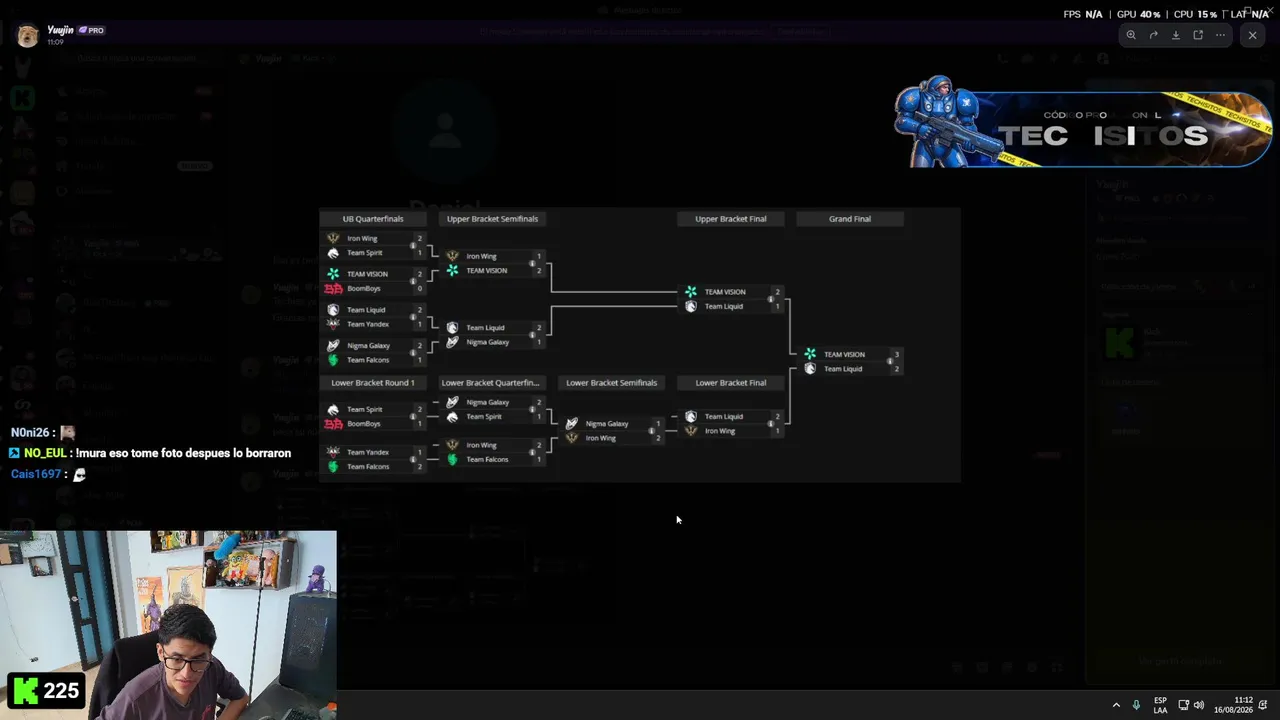Click Team Yandex name in UB Quarterfinals
Screen dimensions: 1280x720
368,324
